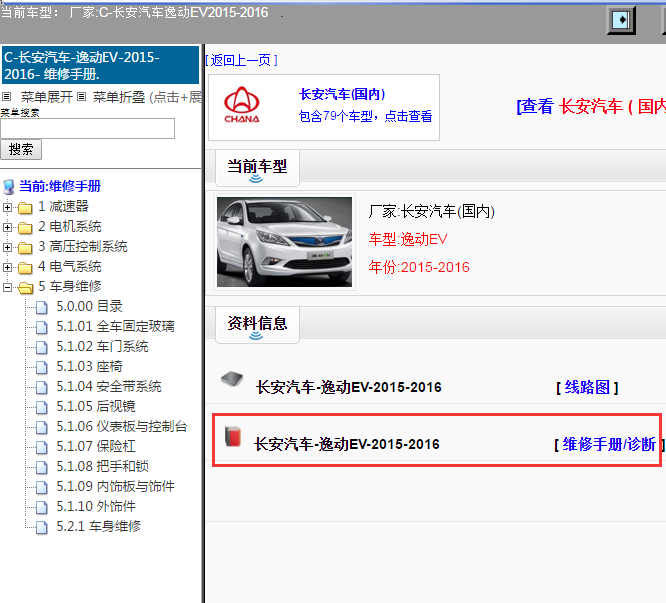Click the folder icon for 1 减速器
The image size is (666, 603).
click(25, 208)
